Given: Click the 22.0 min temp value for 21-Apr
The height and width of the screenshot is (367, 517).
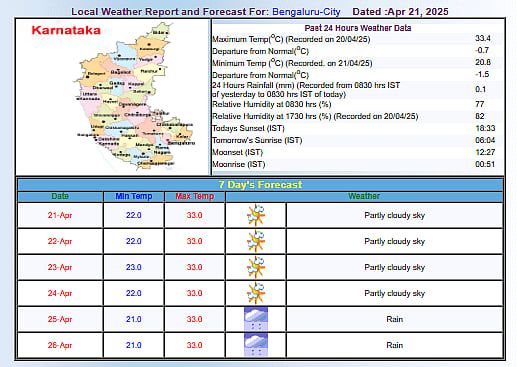Looking at the screenshot, I should (134, 215).
